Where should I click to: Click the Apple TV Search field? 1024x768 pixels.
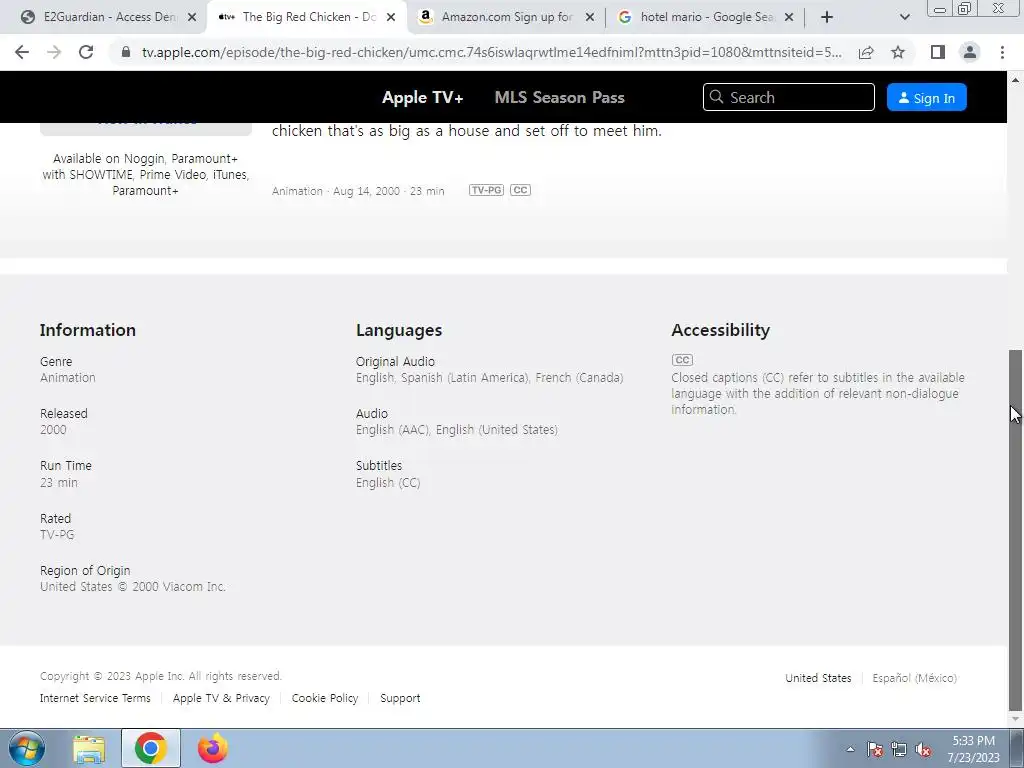[788, 97]
